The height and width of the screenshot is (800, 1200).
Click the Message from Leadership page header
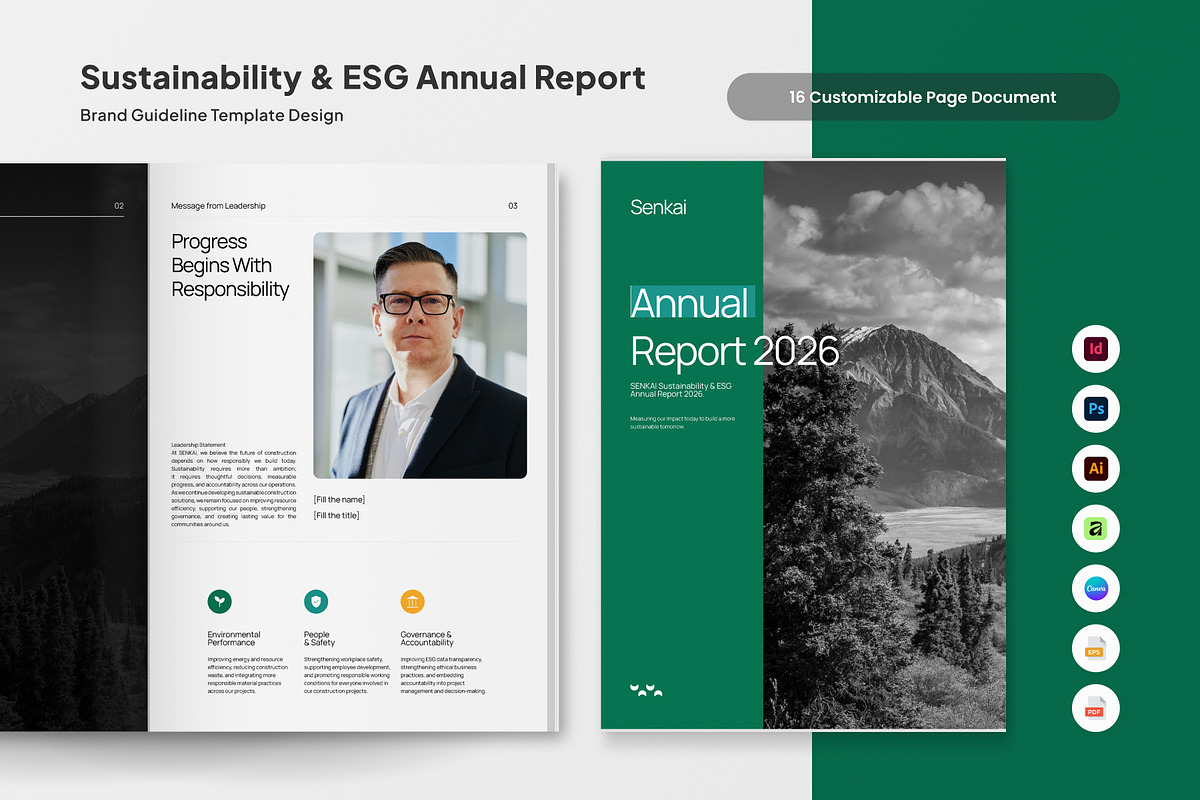(x=218, y=206)
